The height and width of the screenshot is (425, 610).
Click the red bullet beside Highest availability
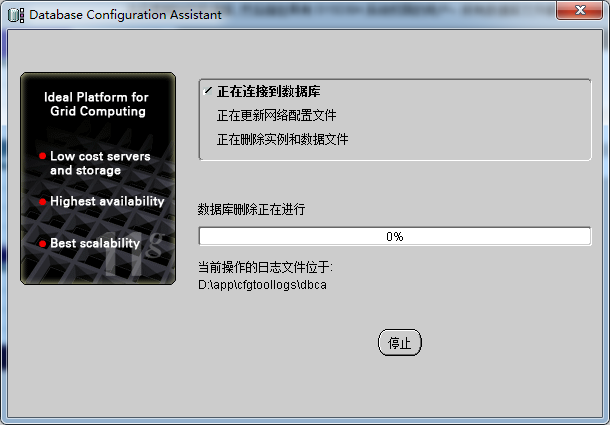(x=42, y=202)
